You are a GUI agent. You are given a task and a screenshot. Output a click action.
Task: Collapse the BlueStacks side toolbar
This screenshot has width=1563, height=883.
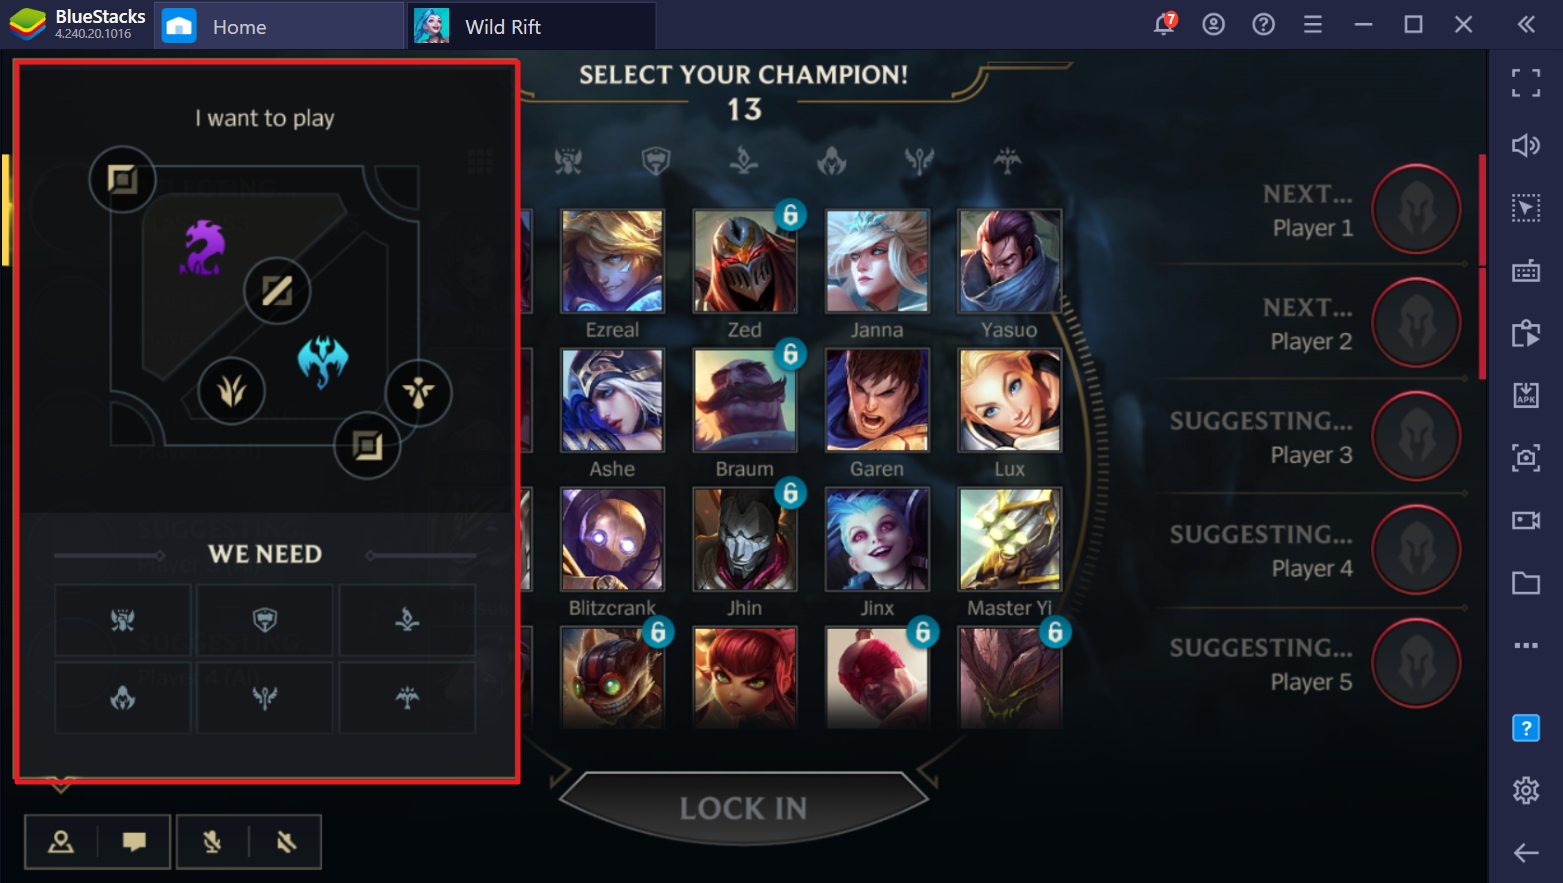tap(1526, 25)
